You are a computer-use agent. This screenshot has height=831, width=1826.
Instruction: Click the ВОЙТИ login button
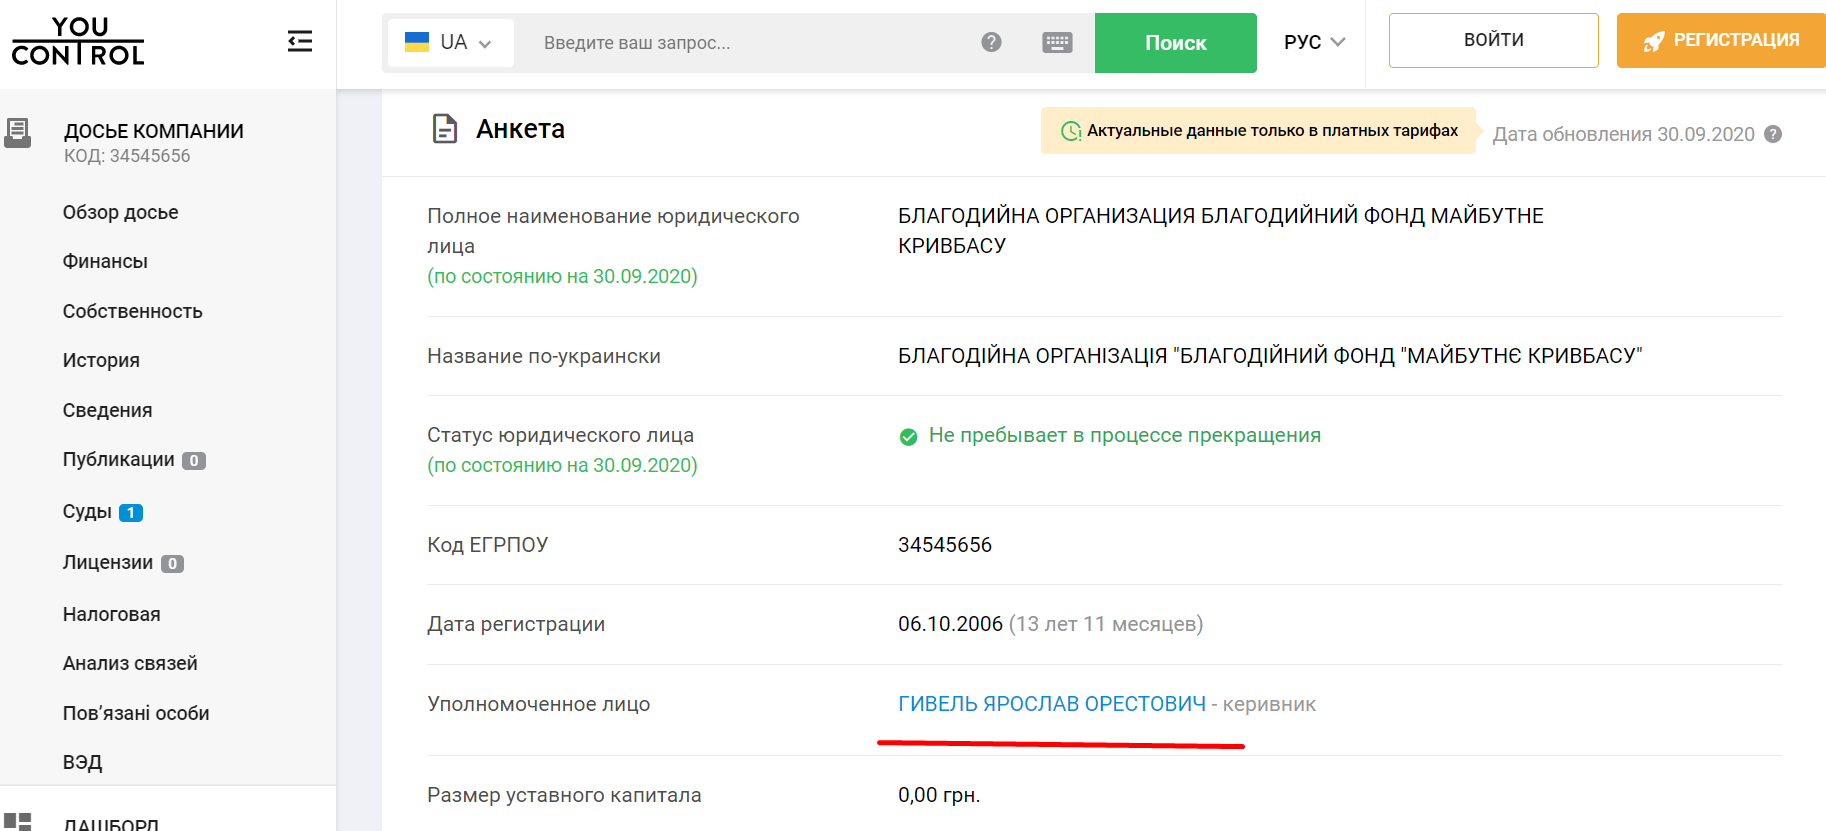1493,40
